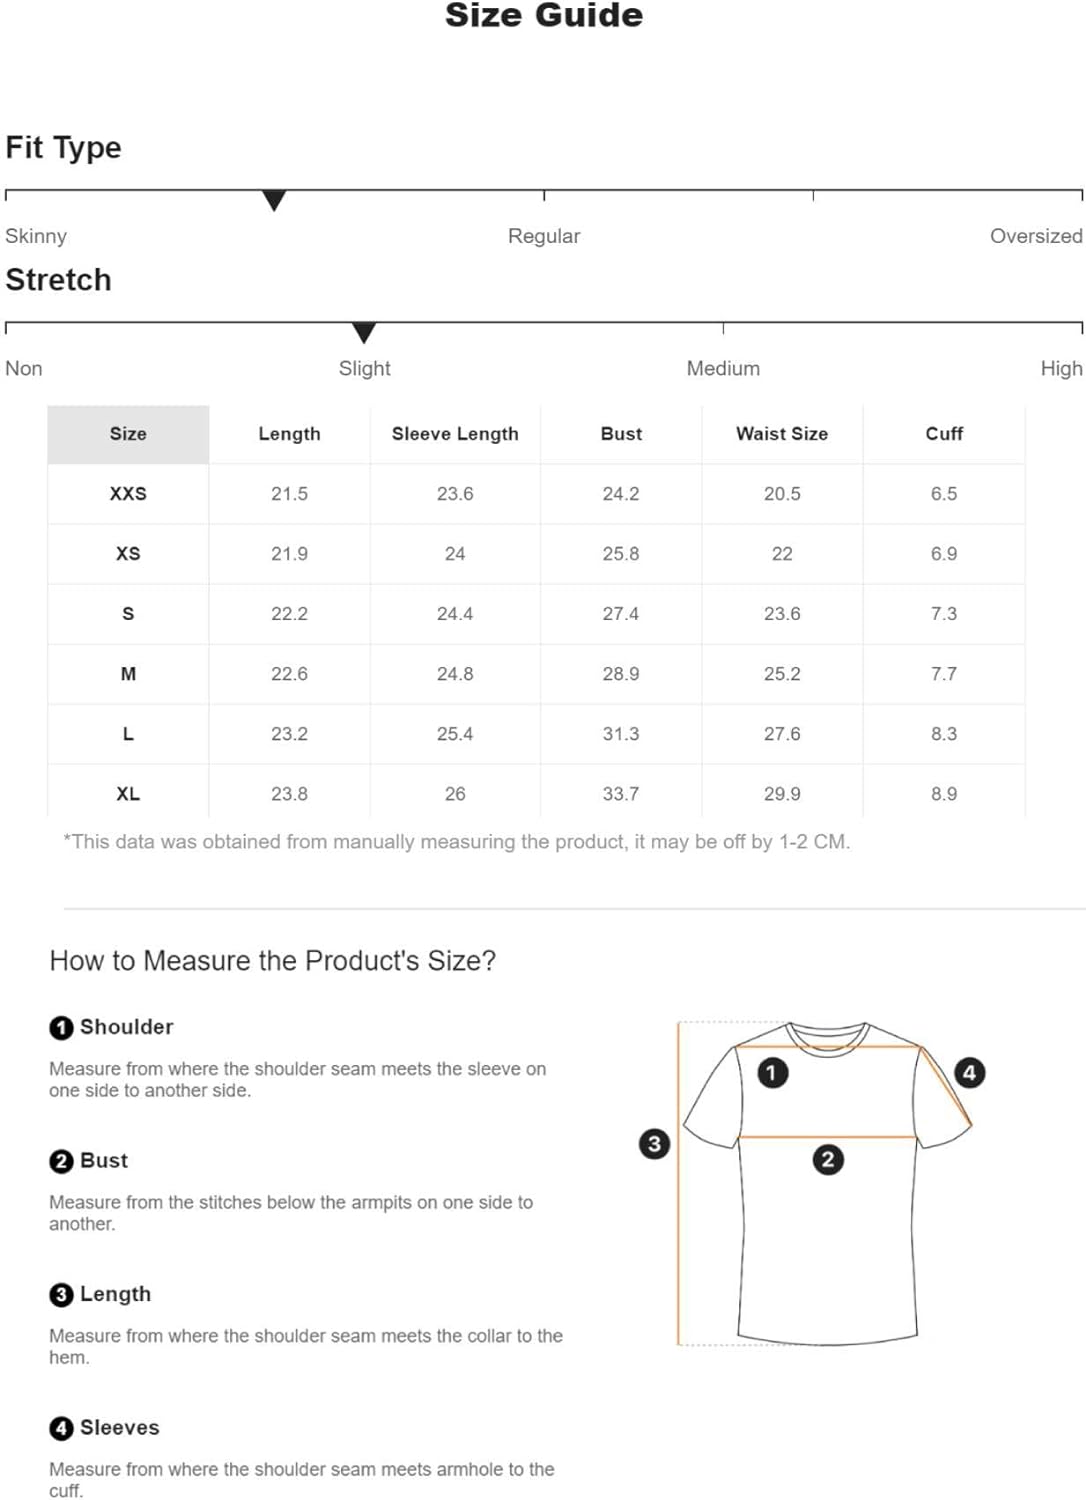Select the Size column header
Image resolution: width=1086 pixels, height=1500 pixels.
128,434
